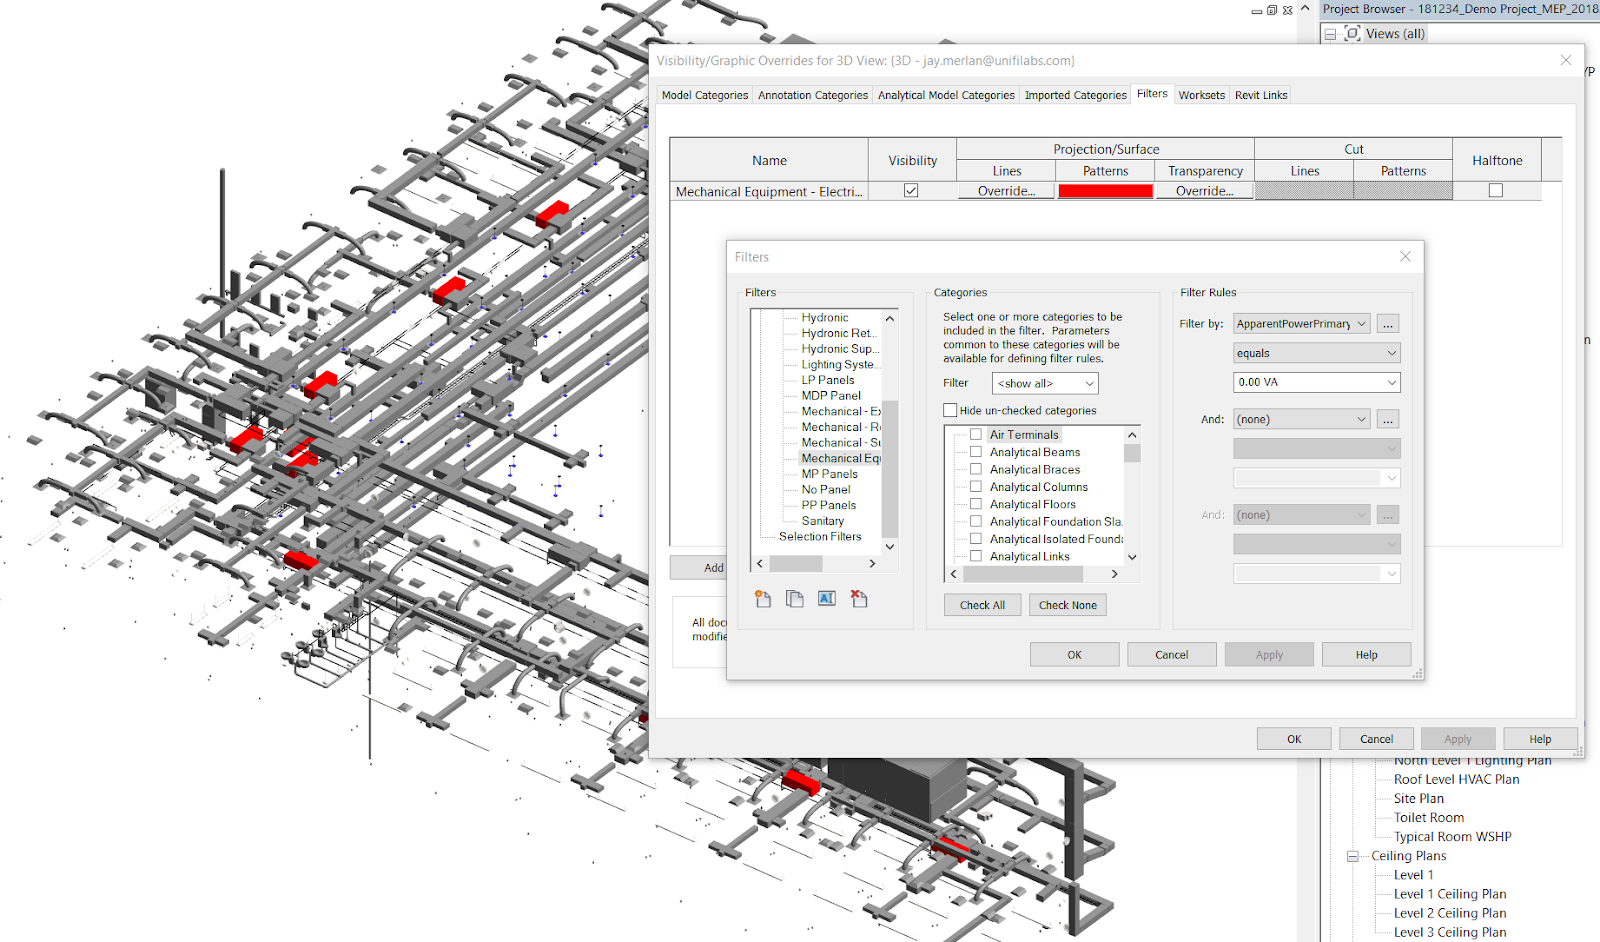Enable Halftone for Mechanical Equipment filter

coord(1496,191)
